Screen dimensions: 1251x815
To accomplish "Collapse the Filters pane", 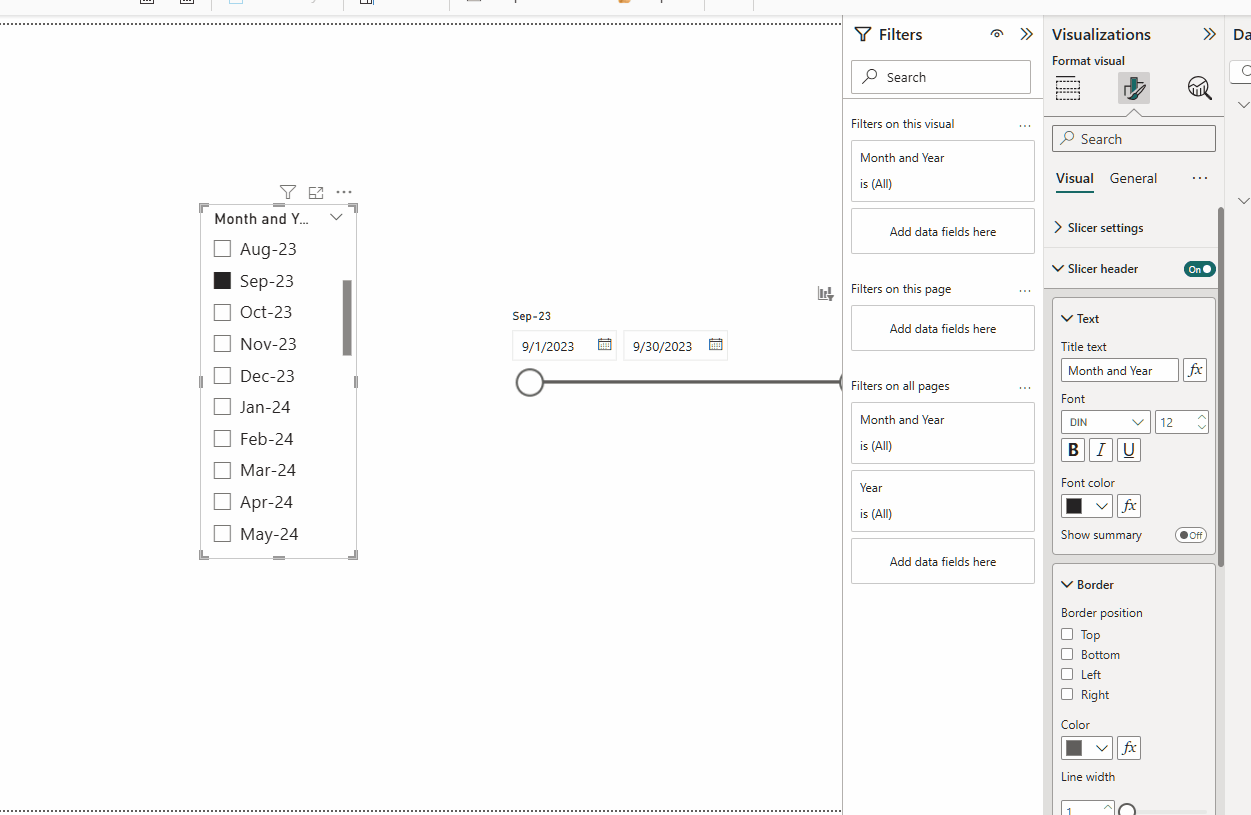I will (1026, 34).
